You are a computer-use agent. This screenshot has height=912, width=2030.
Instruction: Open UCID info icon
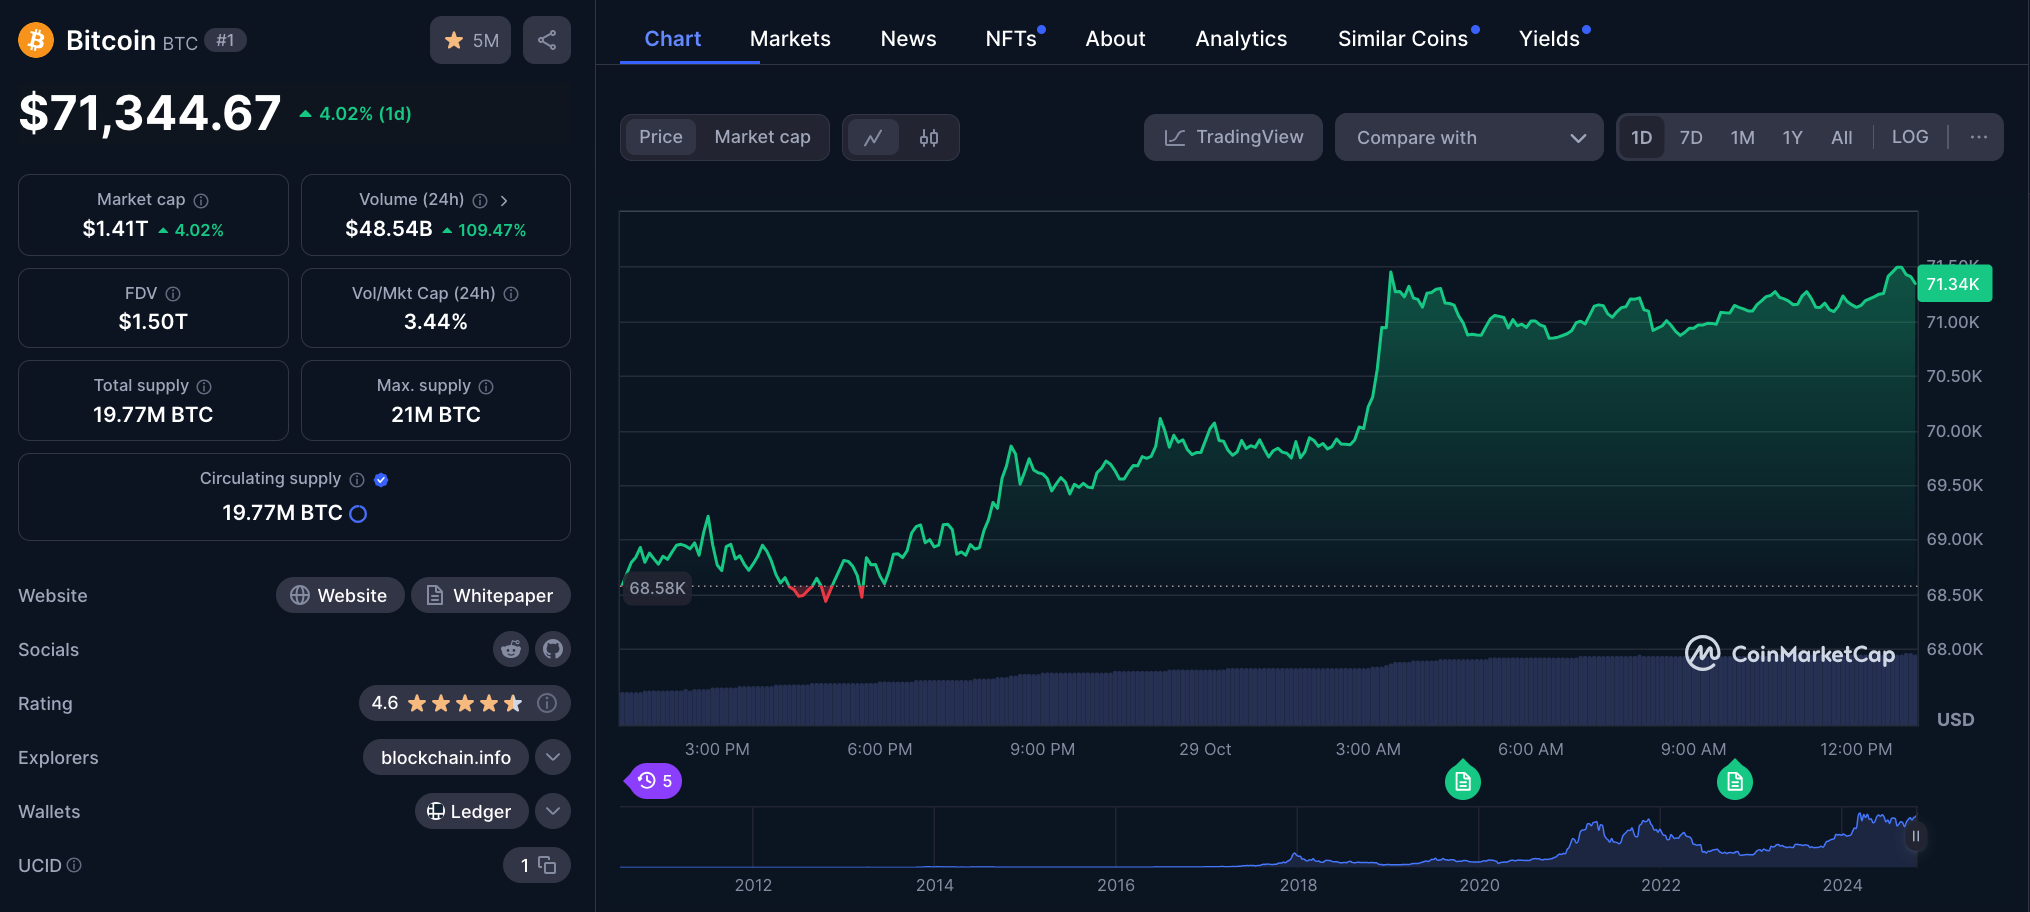coord(74,865)
